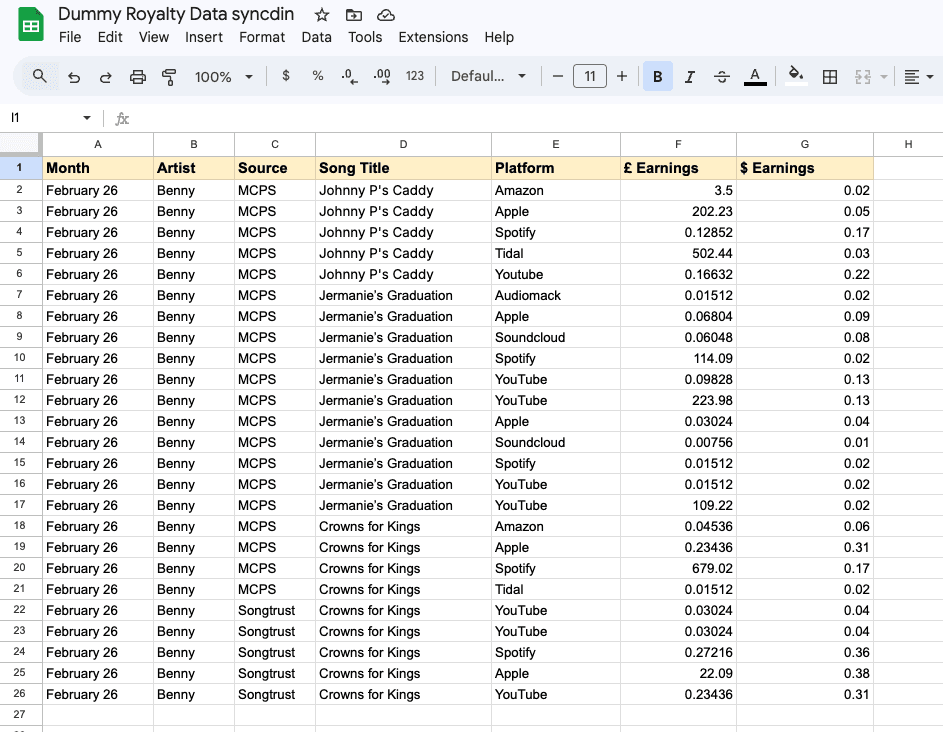Select the Month header cell
Viewport: 943px width, 732px height.
pos(98,168)
